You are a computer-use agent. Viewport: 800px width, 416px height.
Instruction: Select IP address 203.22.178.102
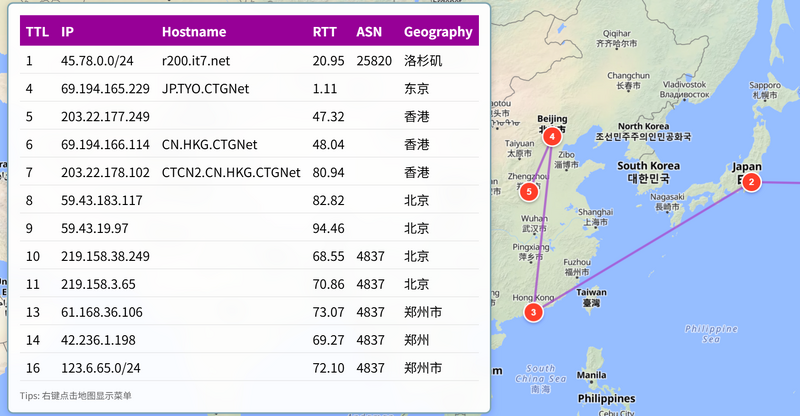tap(105, 173)
